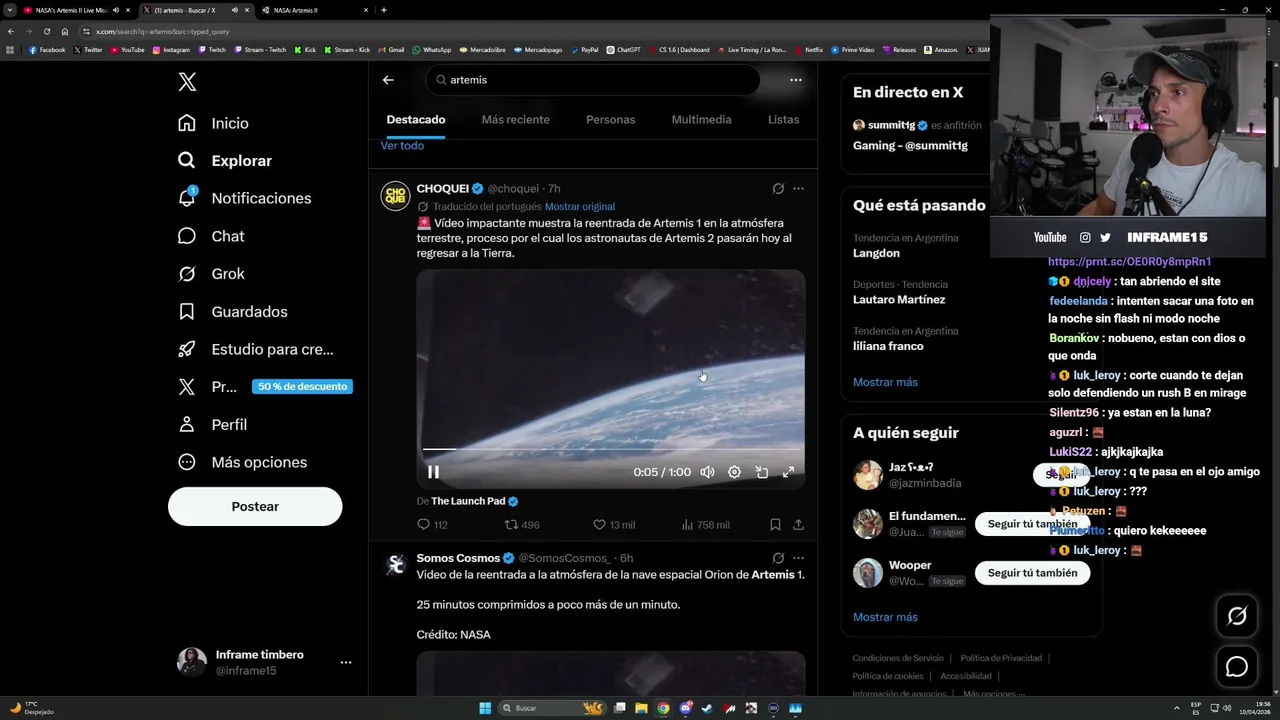Open Windows Start menu
Image resolution: width=1280 pixels, height=720 pixels.
(x=485, y=708)
